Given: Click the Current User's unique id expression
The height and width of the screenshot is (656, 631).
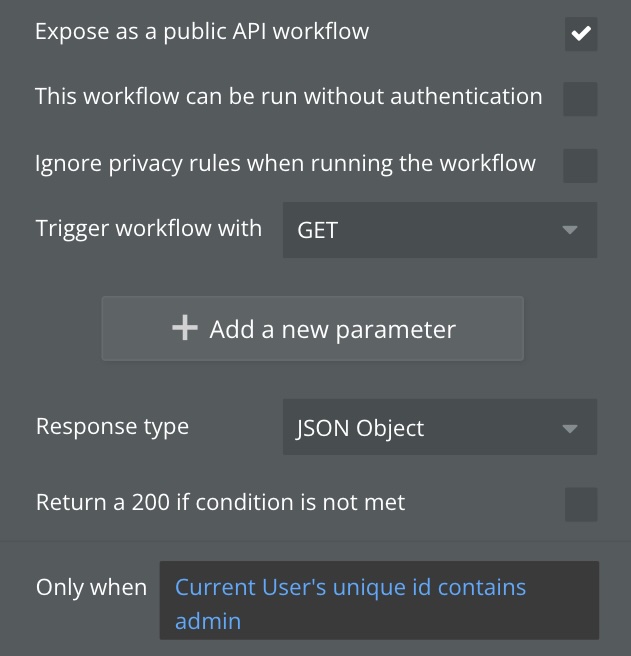Looking at the screenshot, I should [x=350, y=587].
